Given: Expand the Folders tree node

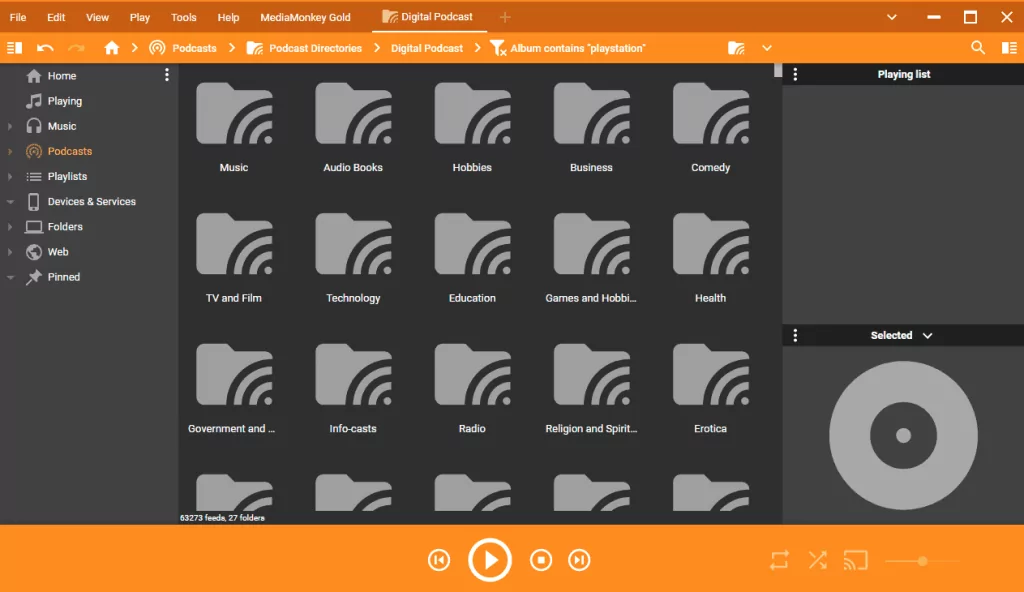Looking at the screenshot, I should click(x=10, y=227).
